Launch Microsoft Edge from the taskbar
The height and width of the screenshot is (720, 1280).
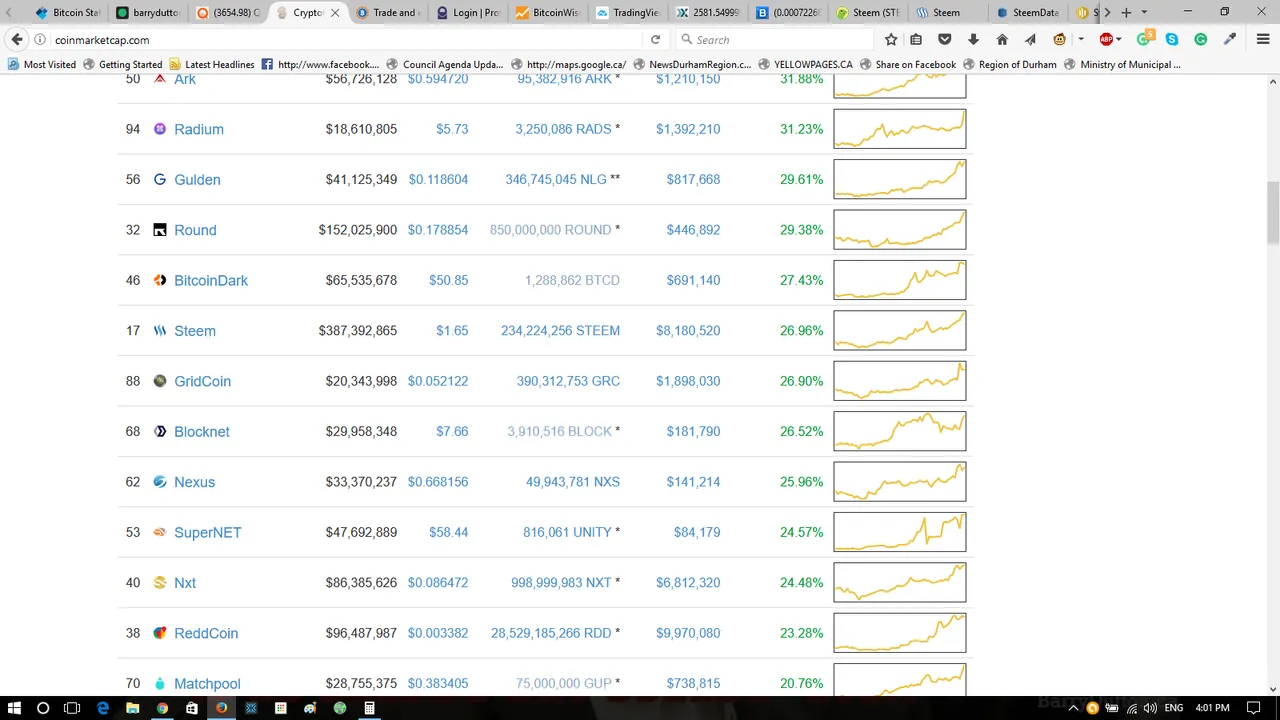[103, 708]
